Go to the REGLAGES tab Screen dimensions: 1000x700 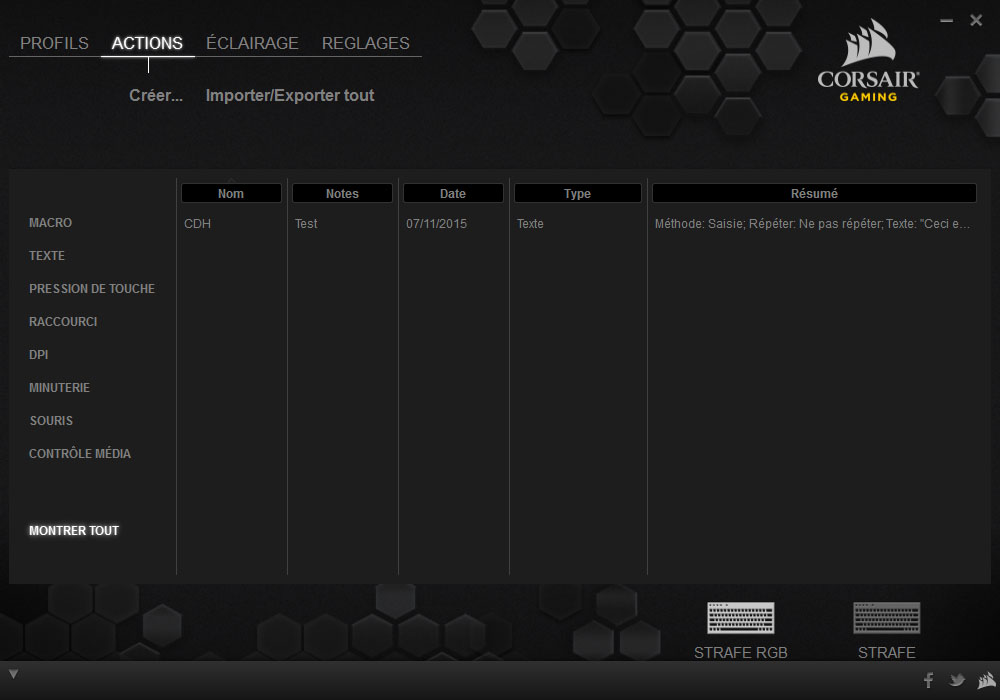365,43
